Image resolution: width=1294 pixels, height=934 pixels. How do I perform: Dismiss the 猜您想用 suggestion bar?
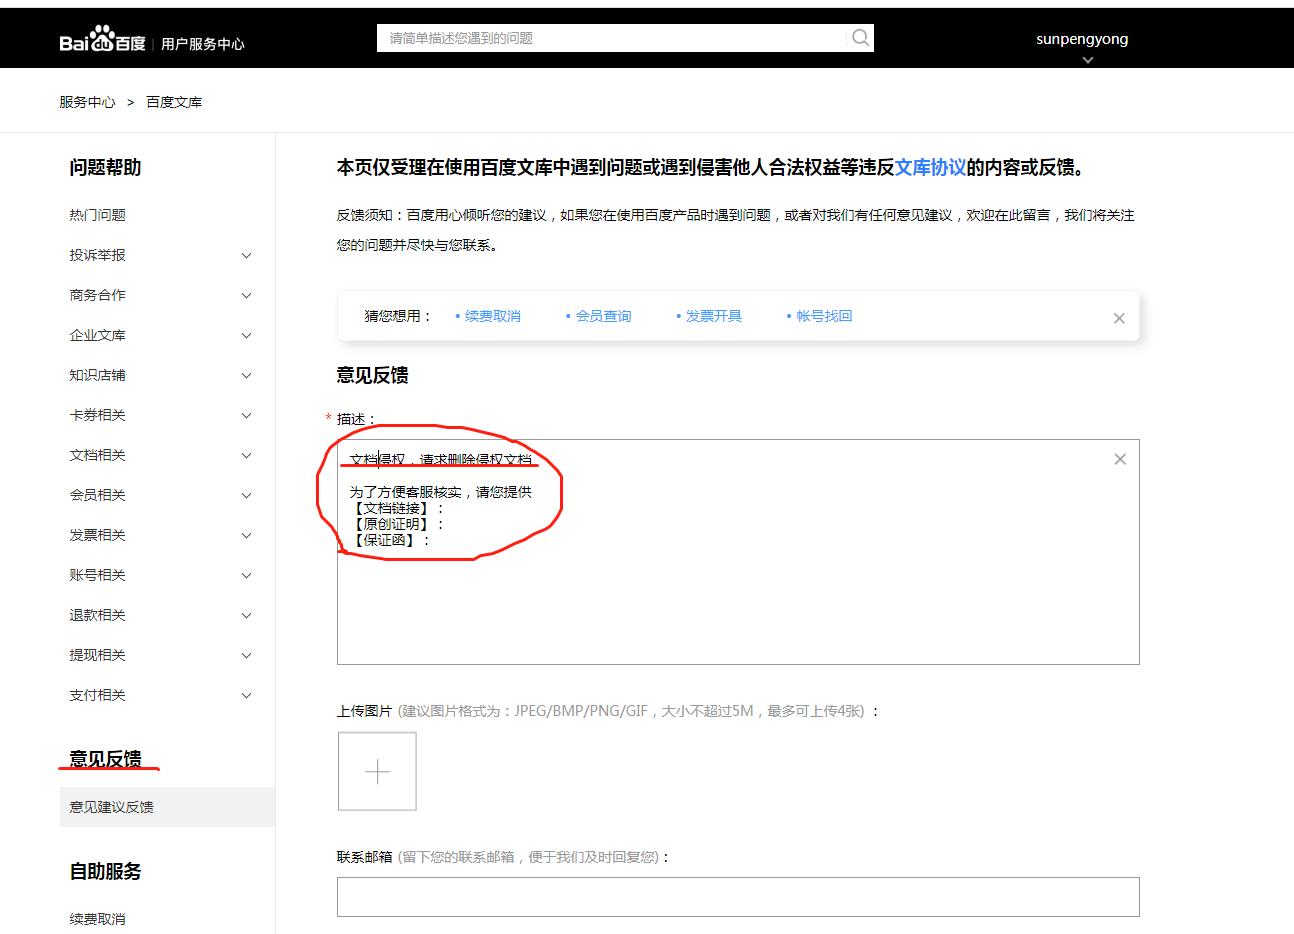[1119, 317]
